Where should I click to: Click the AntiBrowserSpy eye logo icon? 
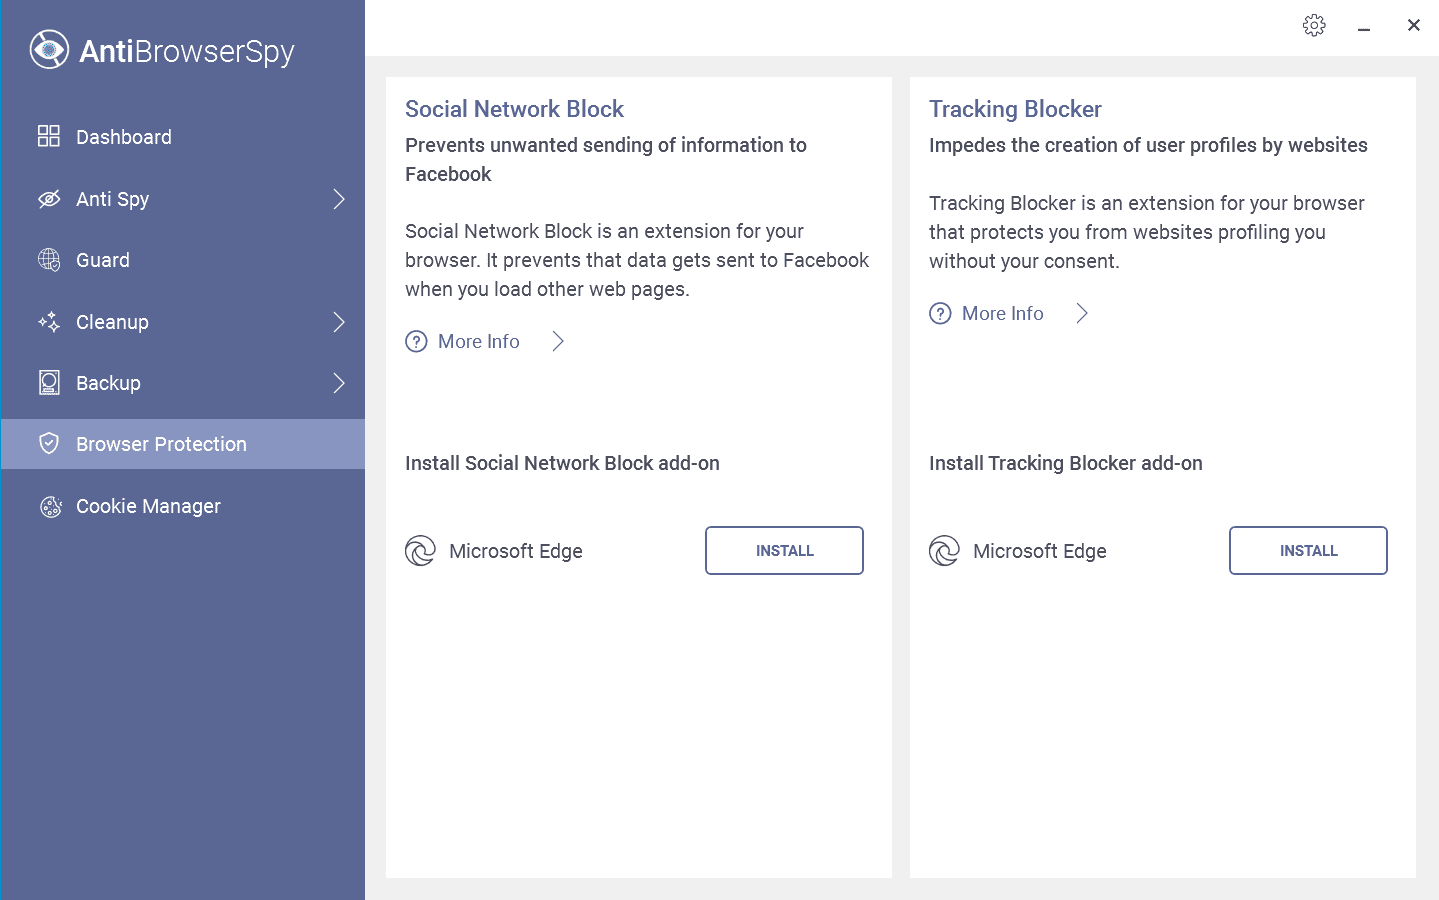[49, 50]
